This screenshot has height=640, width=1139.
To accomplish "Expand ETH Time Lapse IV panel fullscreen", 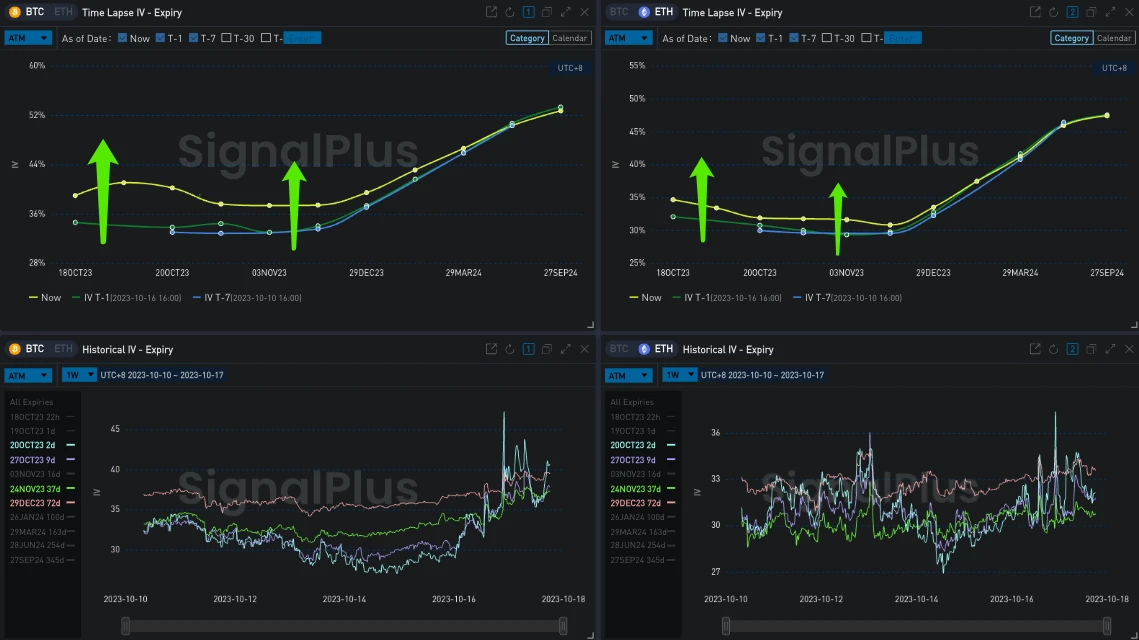I will pyautogui.click(x=1110, y=12).
